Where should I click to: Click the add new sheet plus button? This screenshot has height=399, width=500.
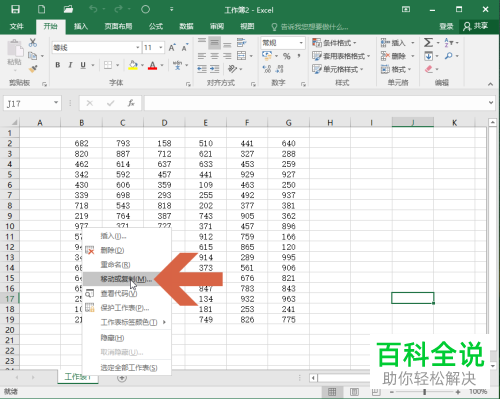click(122, 378)
